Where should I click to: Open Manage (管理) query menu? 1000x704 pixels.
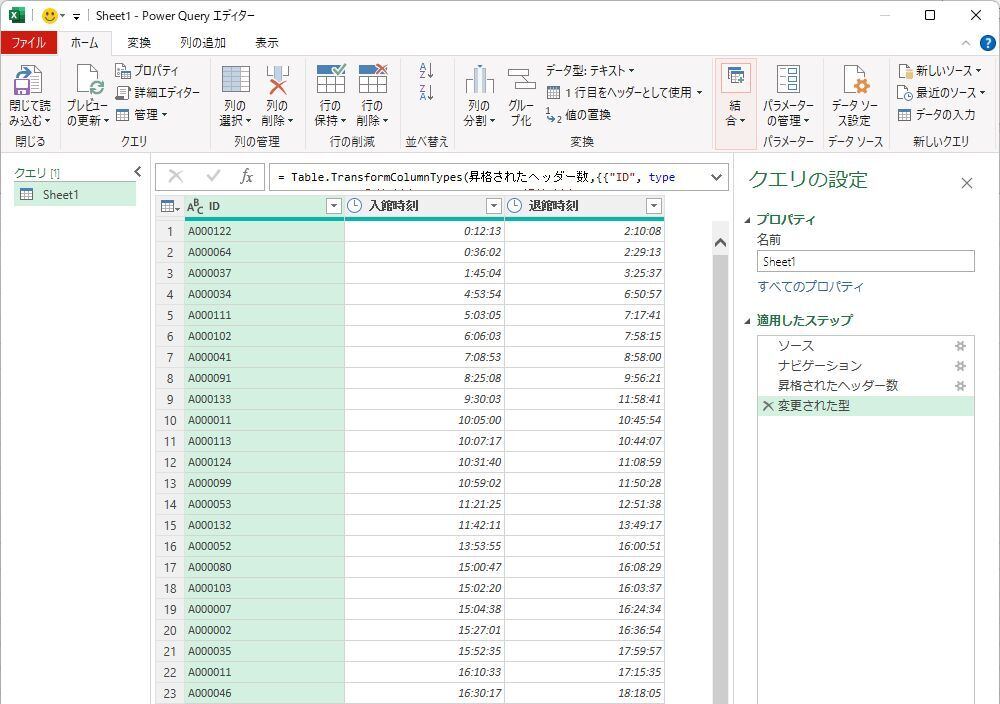coord(142,115)
